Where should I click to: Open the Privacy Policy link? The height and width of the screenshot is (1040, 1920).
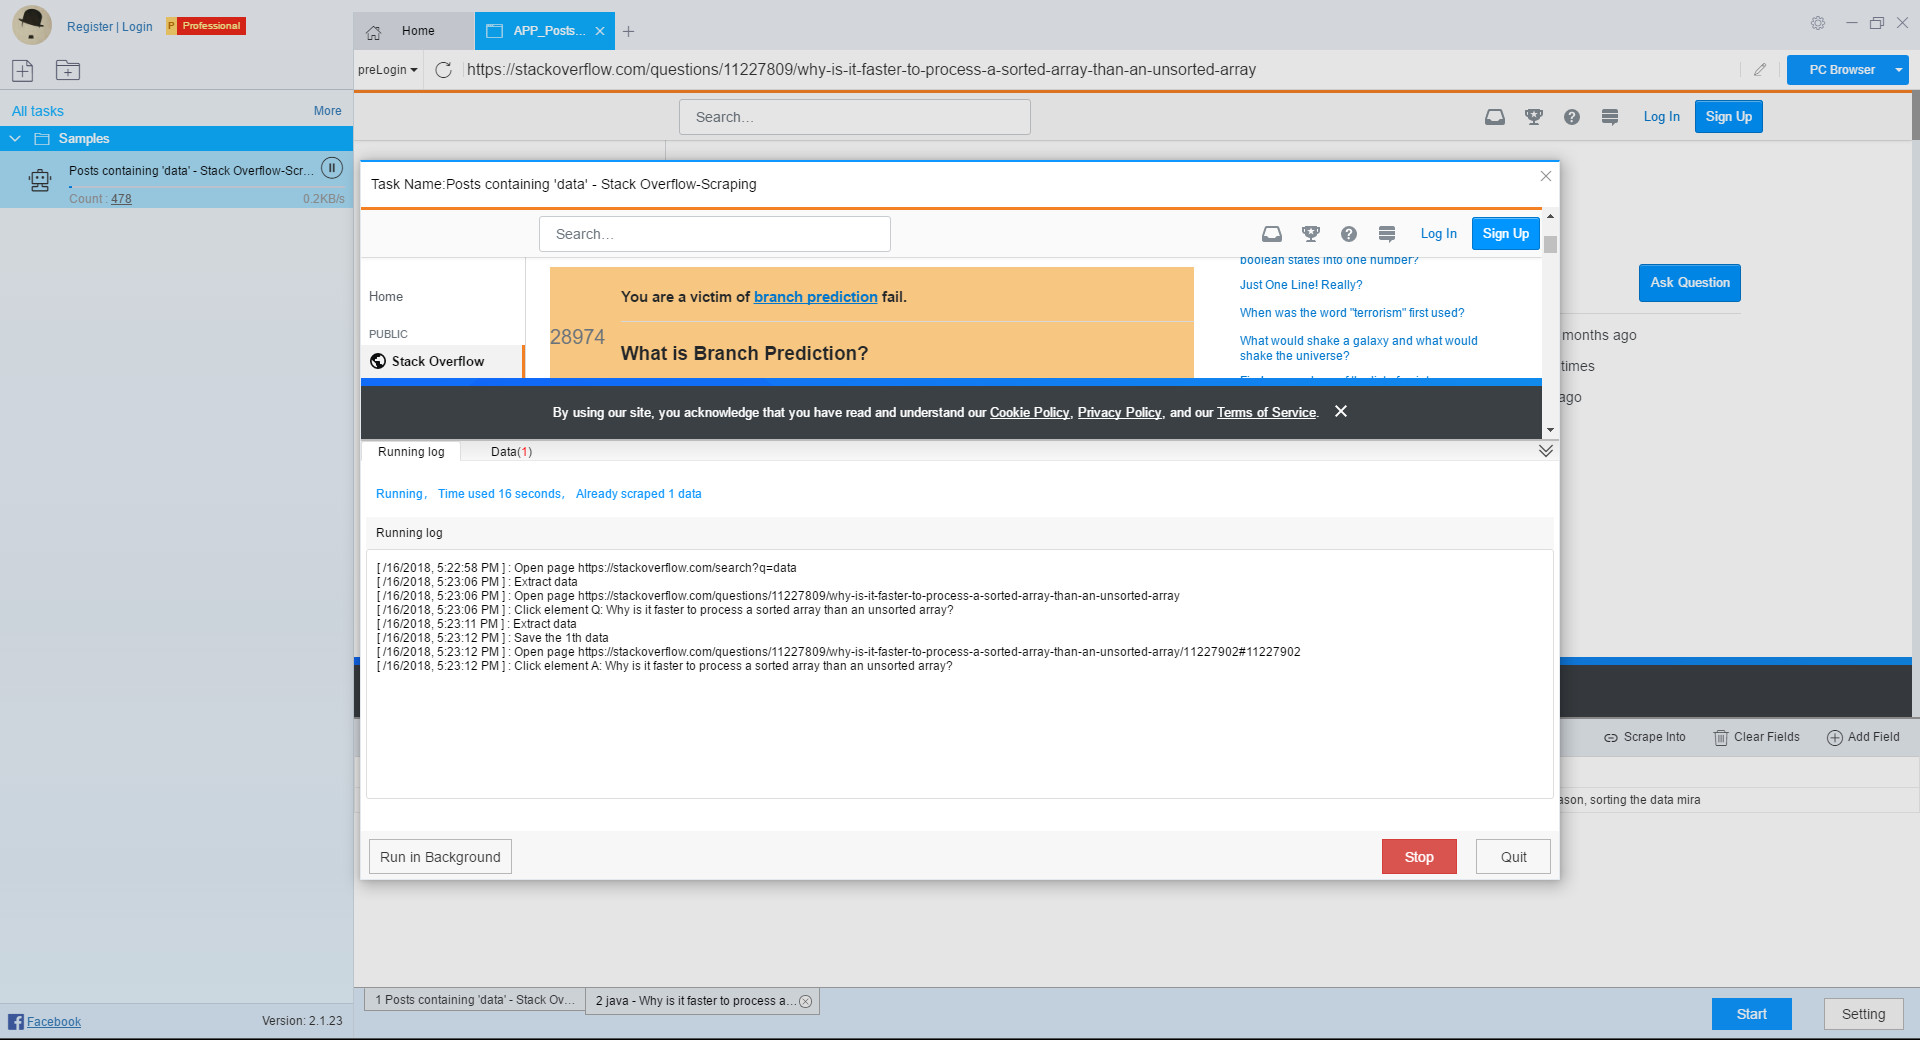(x=1119, y=413)
